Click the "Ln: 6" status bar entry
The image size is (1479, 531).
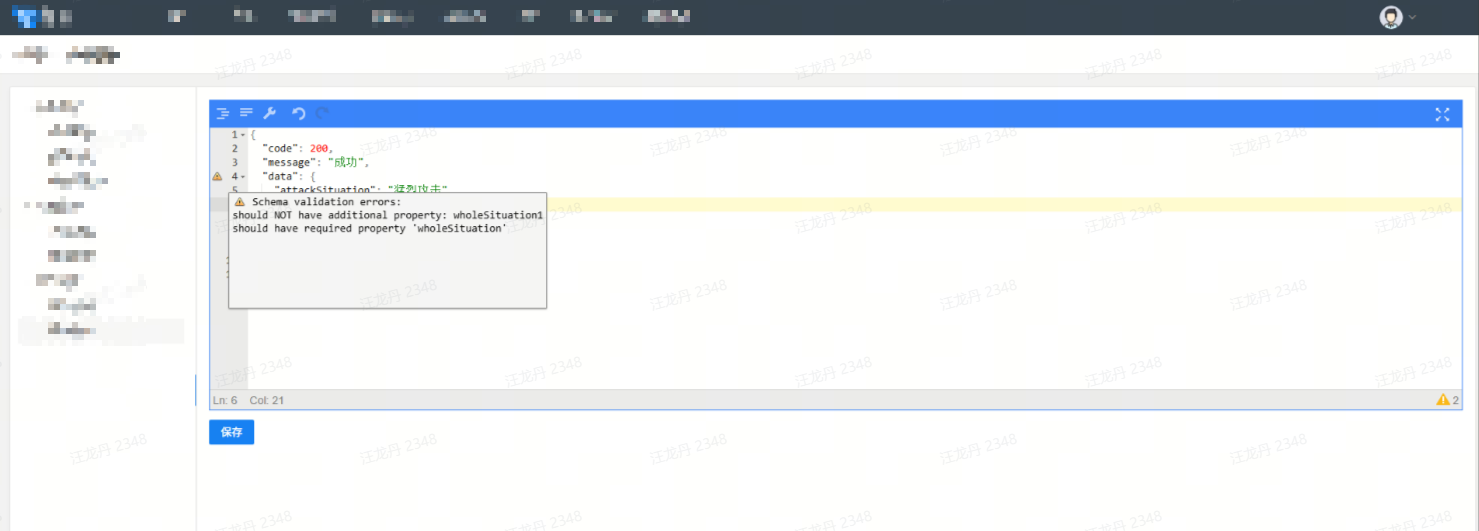click(x=225, y=400)
